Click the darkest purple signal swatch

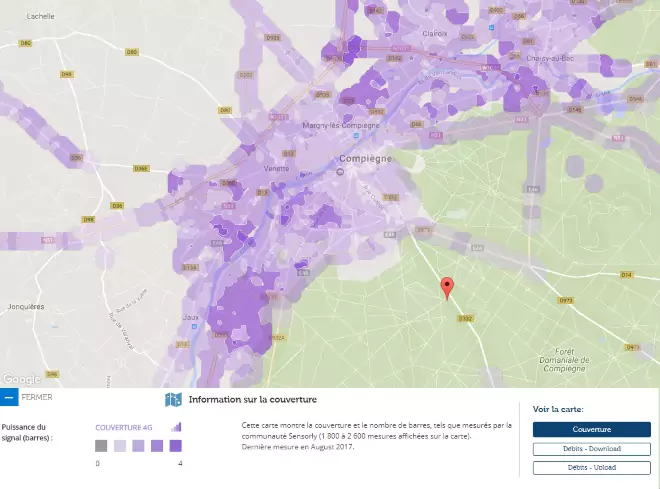click(x=175, y=446)
